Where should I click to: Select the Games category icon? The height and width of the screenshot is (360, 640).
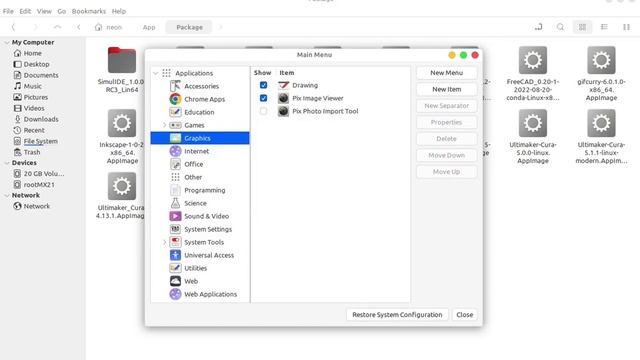pyautogui.click(x=175, y=125)
